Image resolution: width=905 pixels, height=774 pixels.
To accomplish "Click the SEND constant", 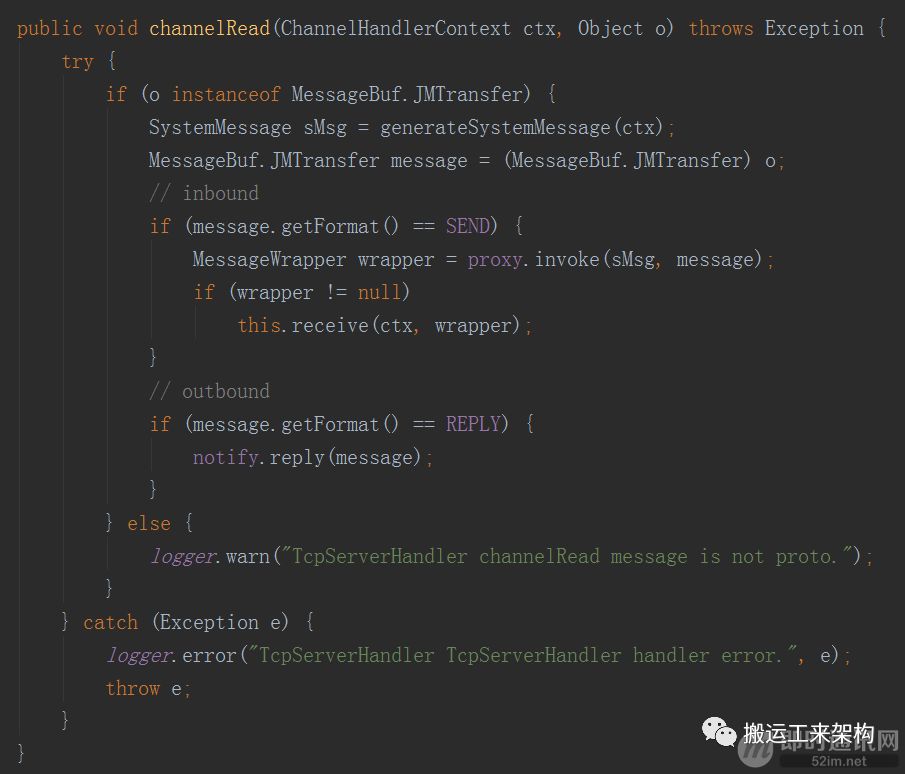I will (x=468, y=226).
